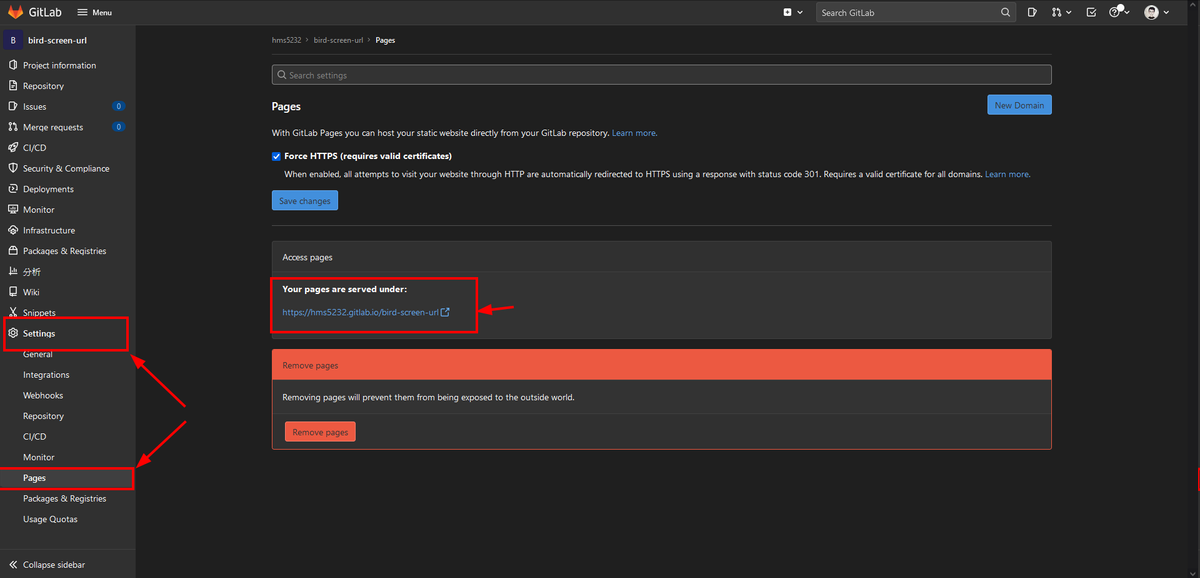Image resolution: width=1200 pixels, height=578 pixels.
Task: Open the top Menu hamburger
Action: tap(94, 12)
